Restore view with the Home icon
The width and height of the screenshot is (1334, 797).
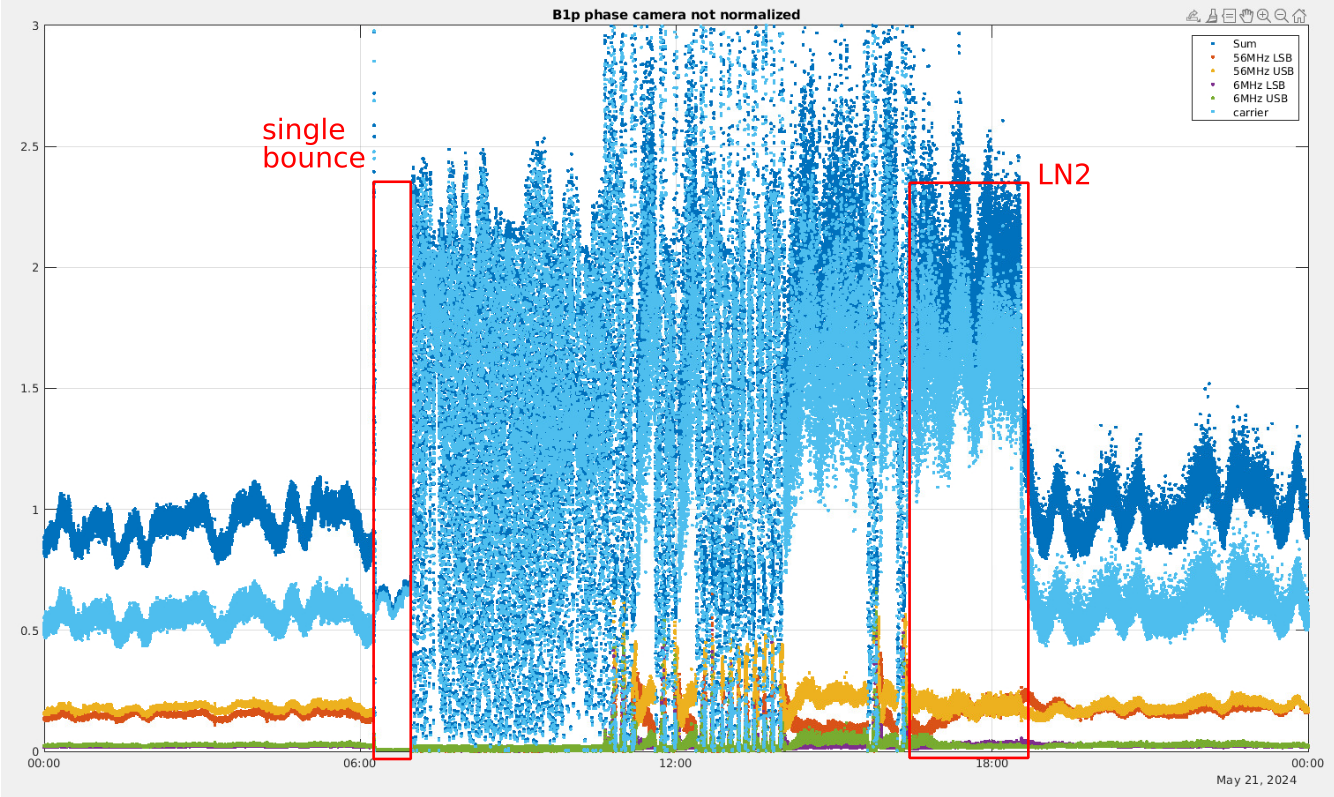tap(1299, 15)
